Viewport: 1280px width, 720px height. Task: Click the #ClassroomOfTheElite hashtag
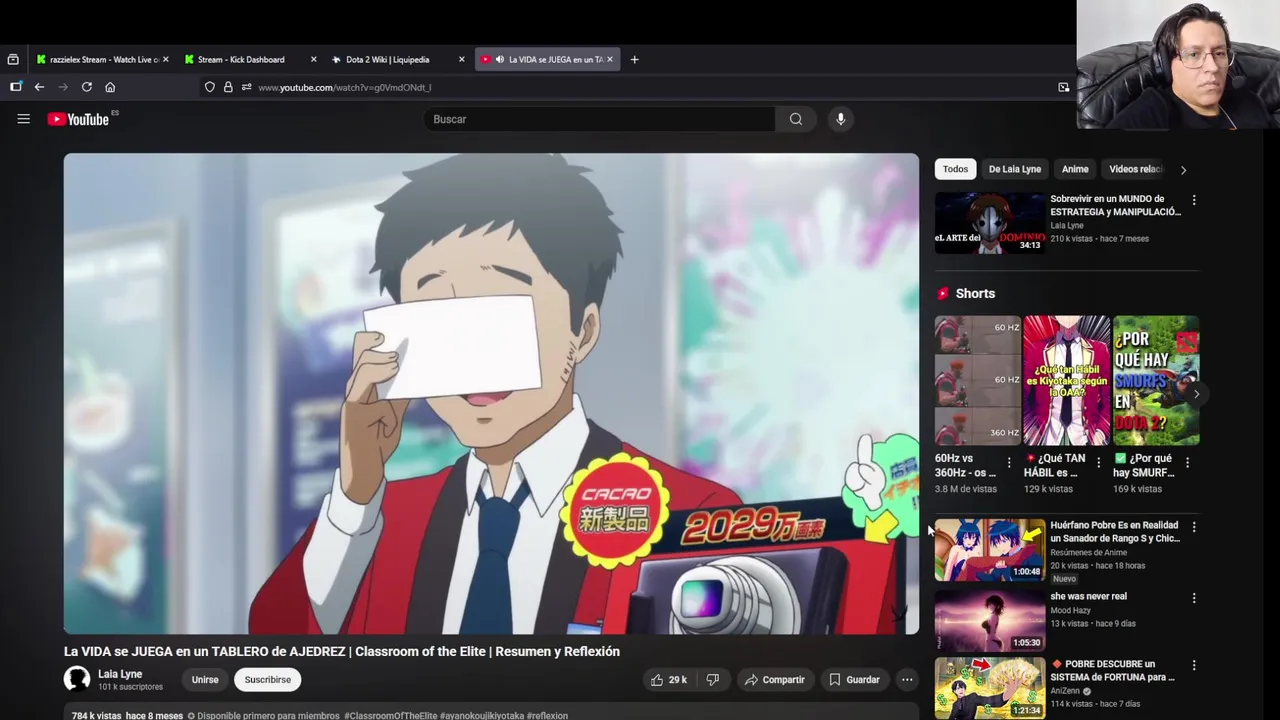pyautogui.click(x=391, y=716)
